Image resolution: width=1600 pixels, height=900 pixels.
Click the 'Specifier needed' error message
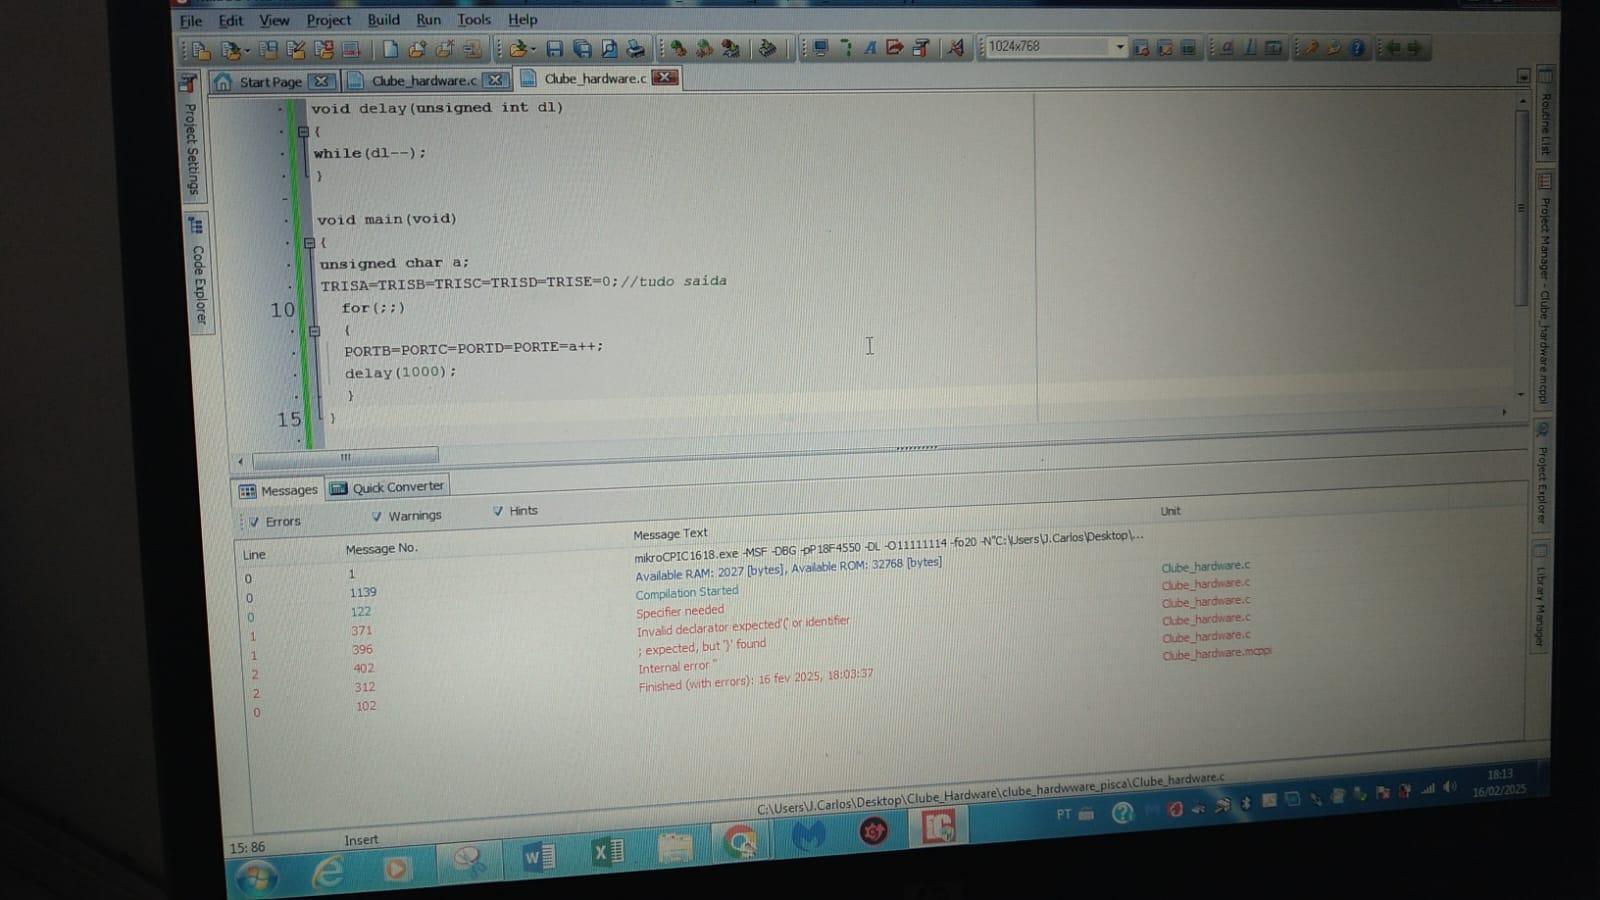click(x=680, y=611)
